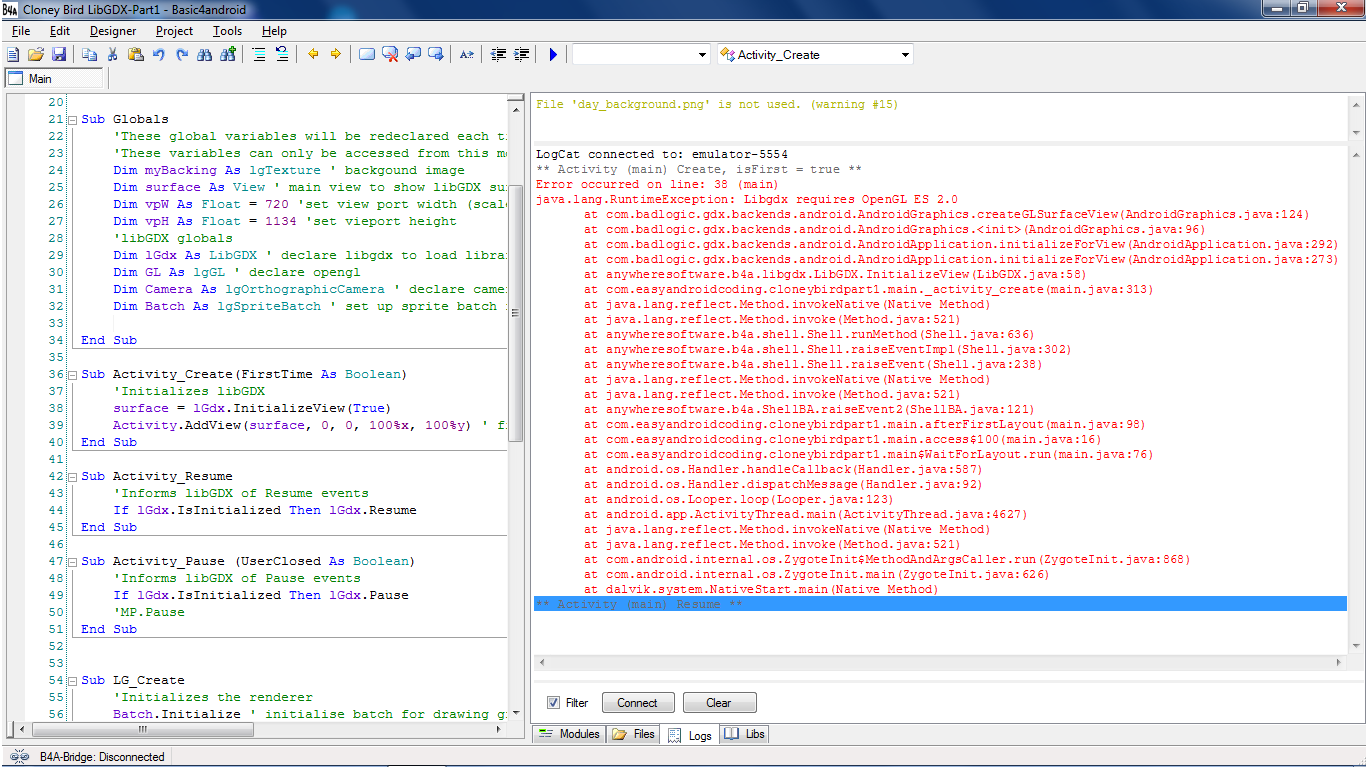Open the Designer menu
Screen dimensions: 1366x768
(x=113, y=31)
